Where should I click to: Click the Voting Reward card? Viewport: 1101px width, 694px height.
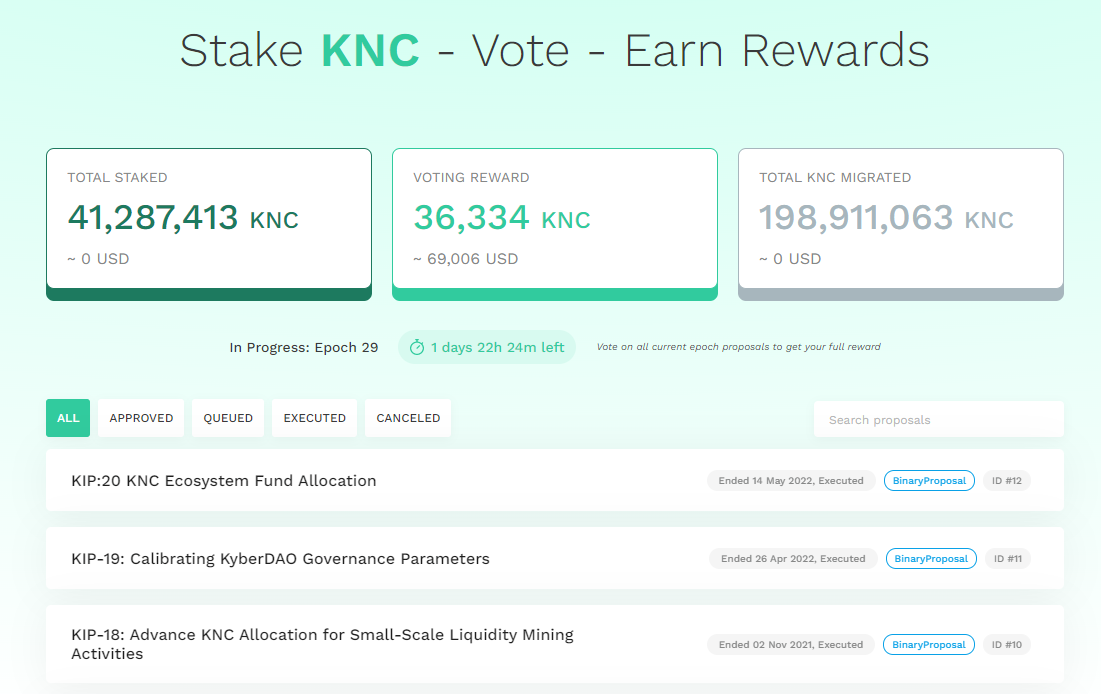[555, 224]
